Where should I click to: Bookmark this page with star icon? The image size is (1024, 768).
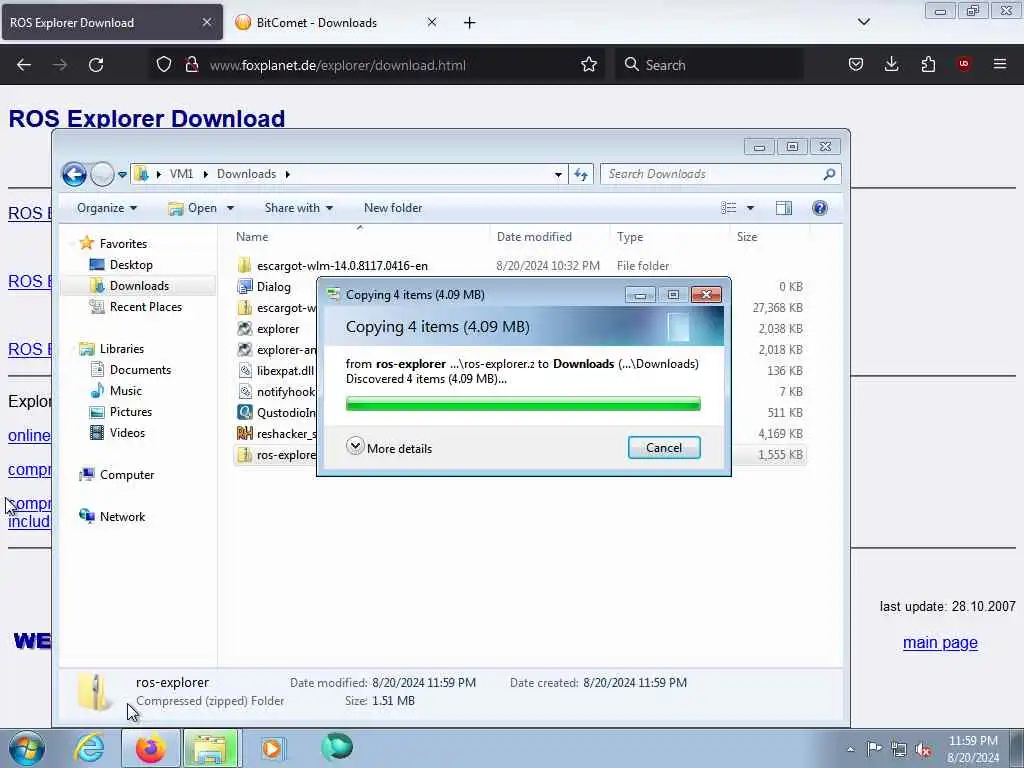[x=589, y=65]
